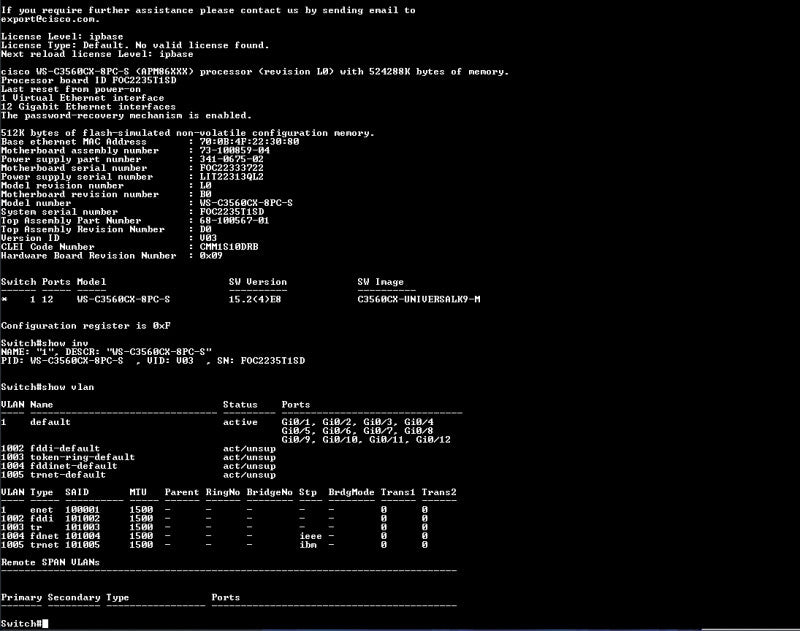This screenshot has width=800, height=631.
Task: Click port Gi0/5 in port list
Action: (295, 431)
